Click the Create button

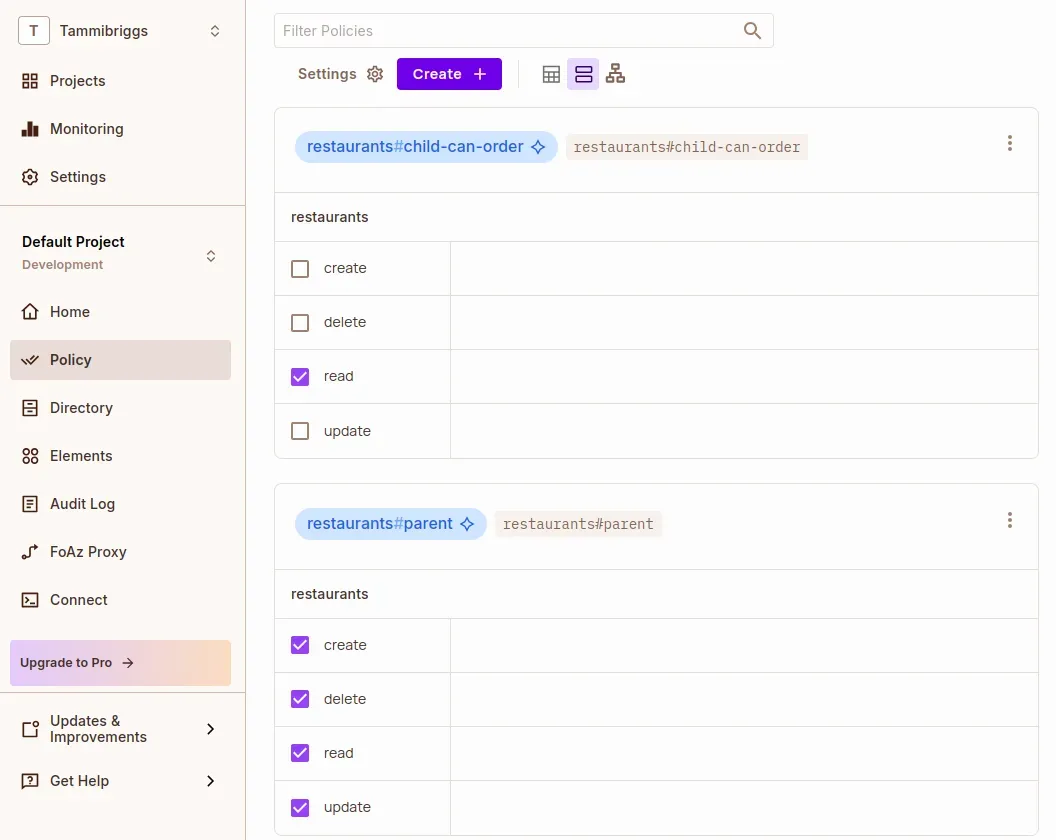coord(449,74)
